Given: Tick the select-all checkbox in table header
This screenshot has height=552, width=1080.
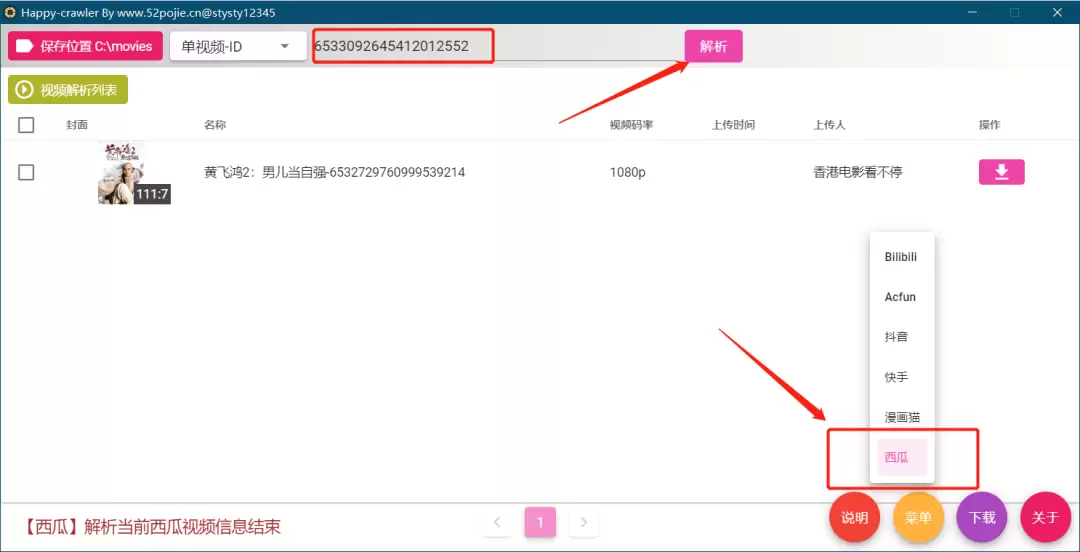Looking at the screenshot, I should (x=26, y=125).
